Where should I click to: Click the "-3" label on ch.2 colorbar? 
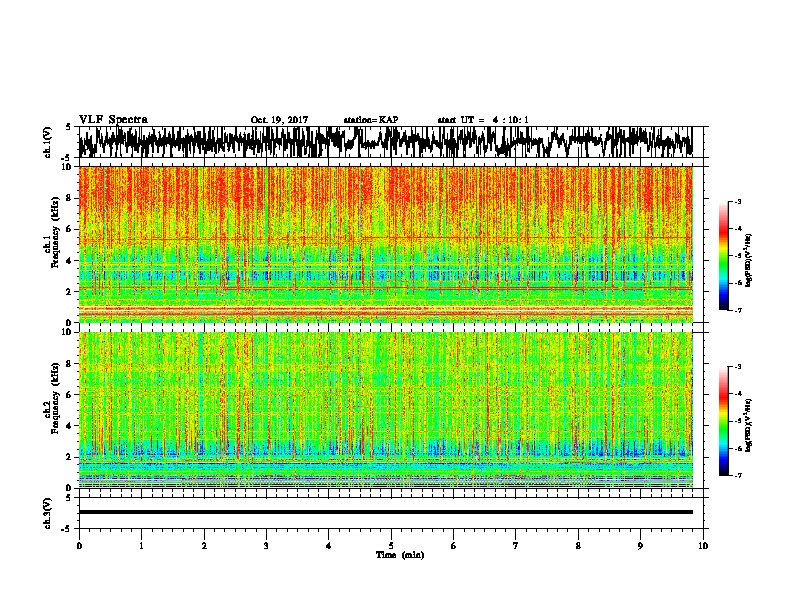pos(737,367)
